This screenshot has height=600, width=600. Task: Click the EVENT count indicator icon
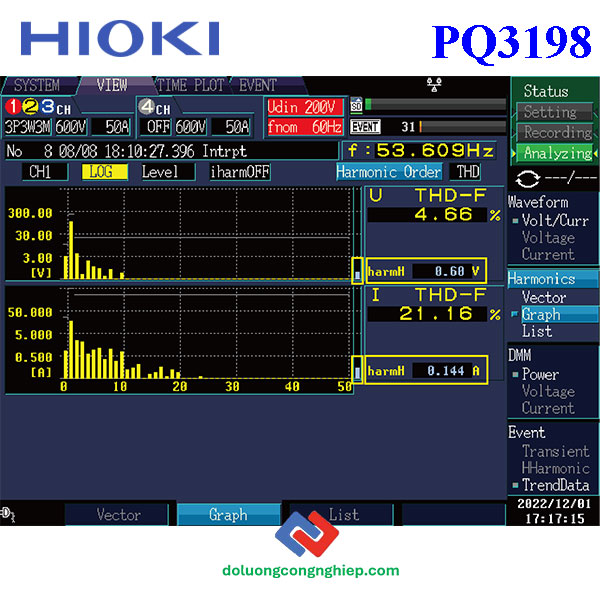(x=365, y=127)
